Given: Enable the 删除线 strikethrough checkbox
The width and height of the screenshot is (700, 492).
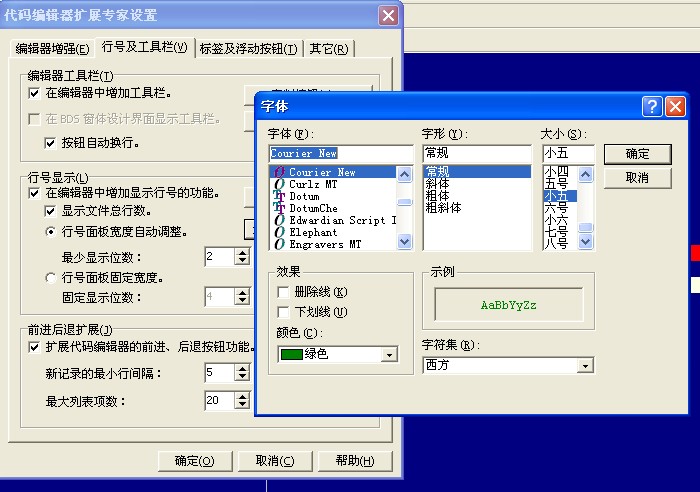Looking at the screenshot, I should tap(284, 292).
